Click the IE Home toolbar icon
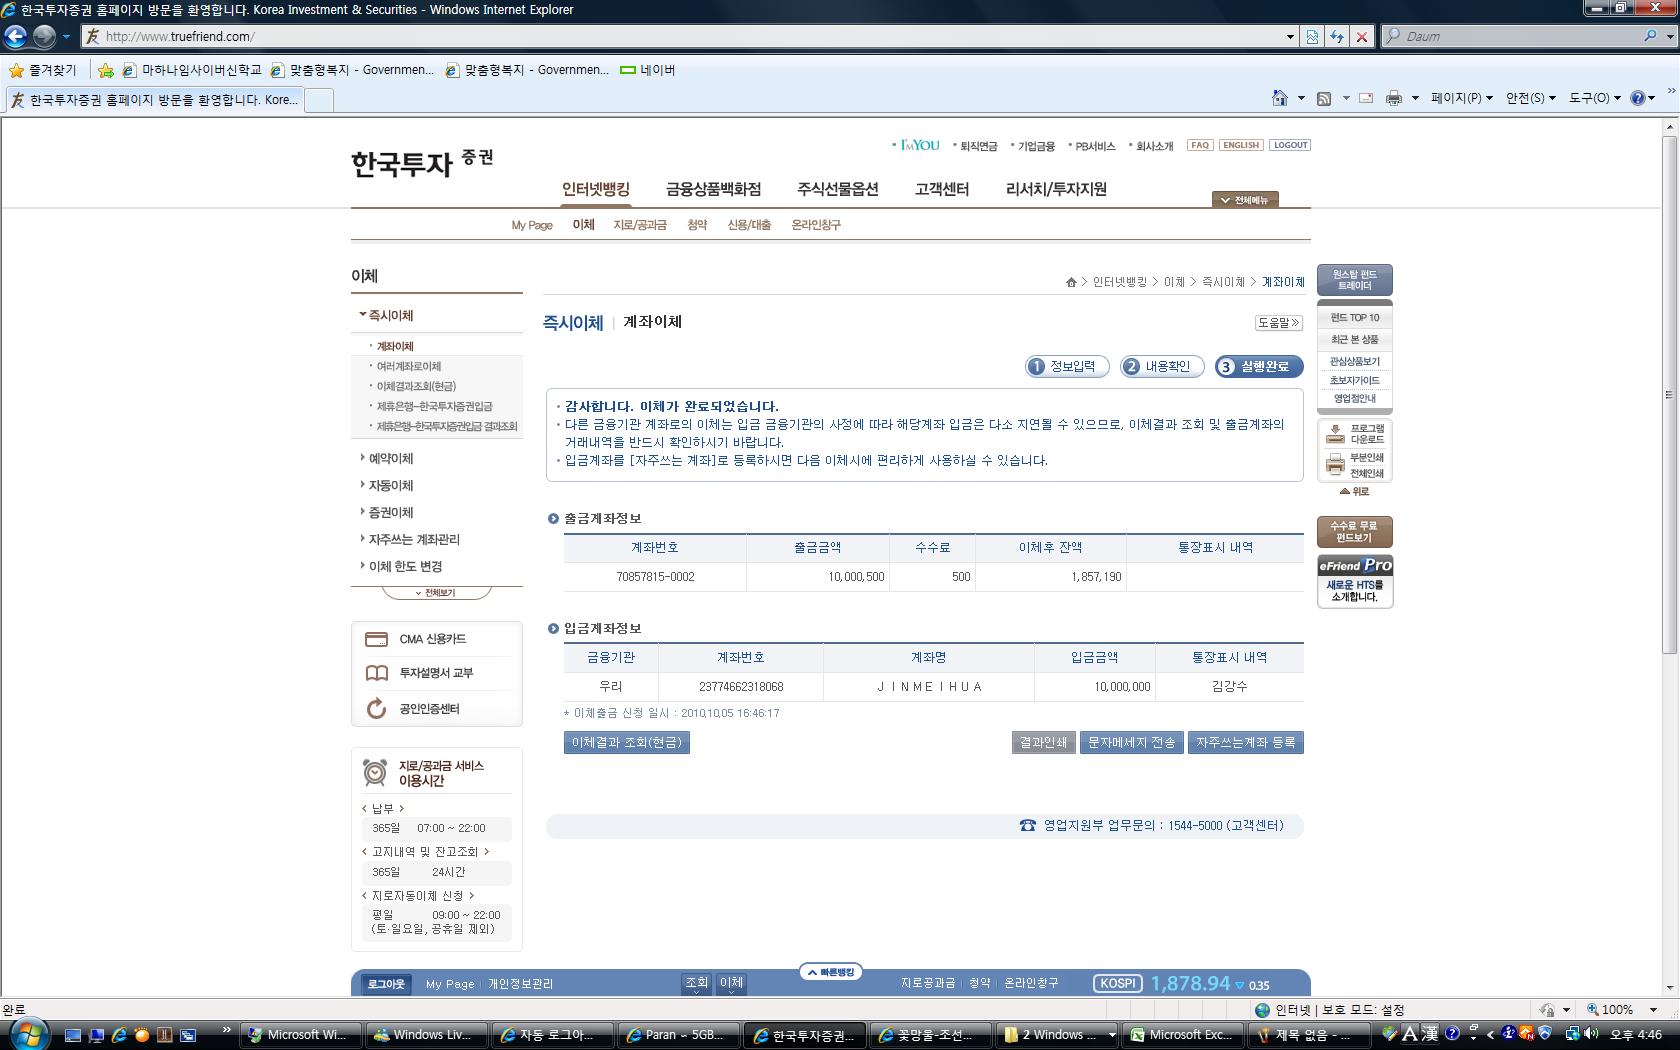This screenshot has width=1680, height=1050. coord(1279,98)
